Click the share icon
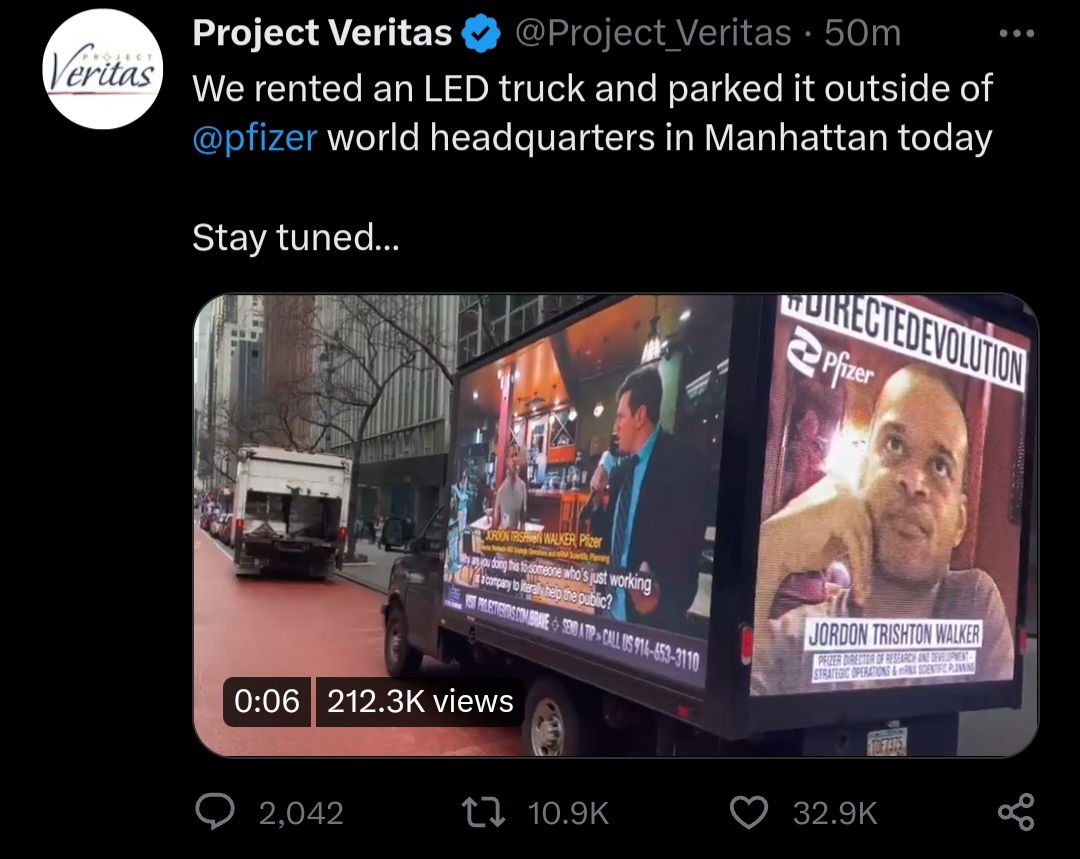The width and height of the screenshot is (1080, 859). click(x=1017, y=811)
